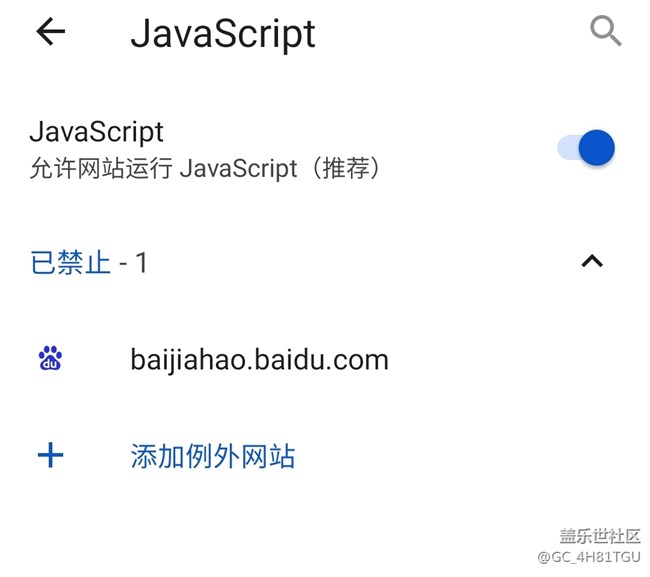
Task: Disable the JavaScript toggle switch
Action: click(586, 148)
